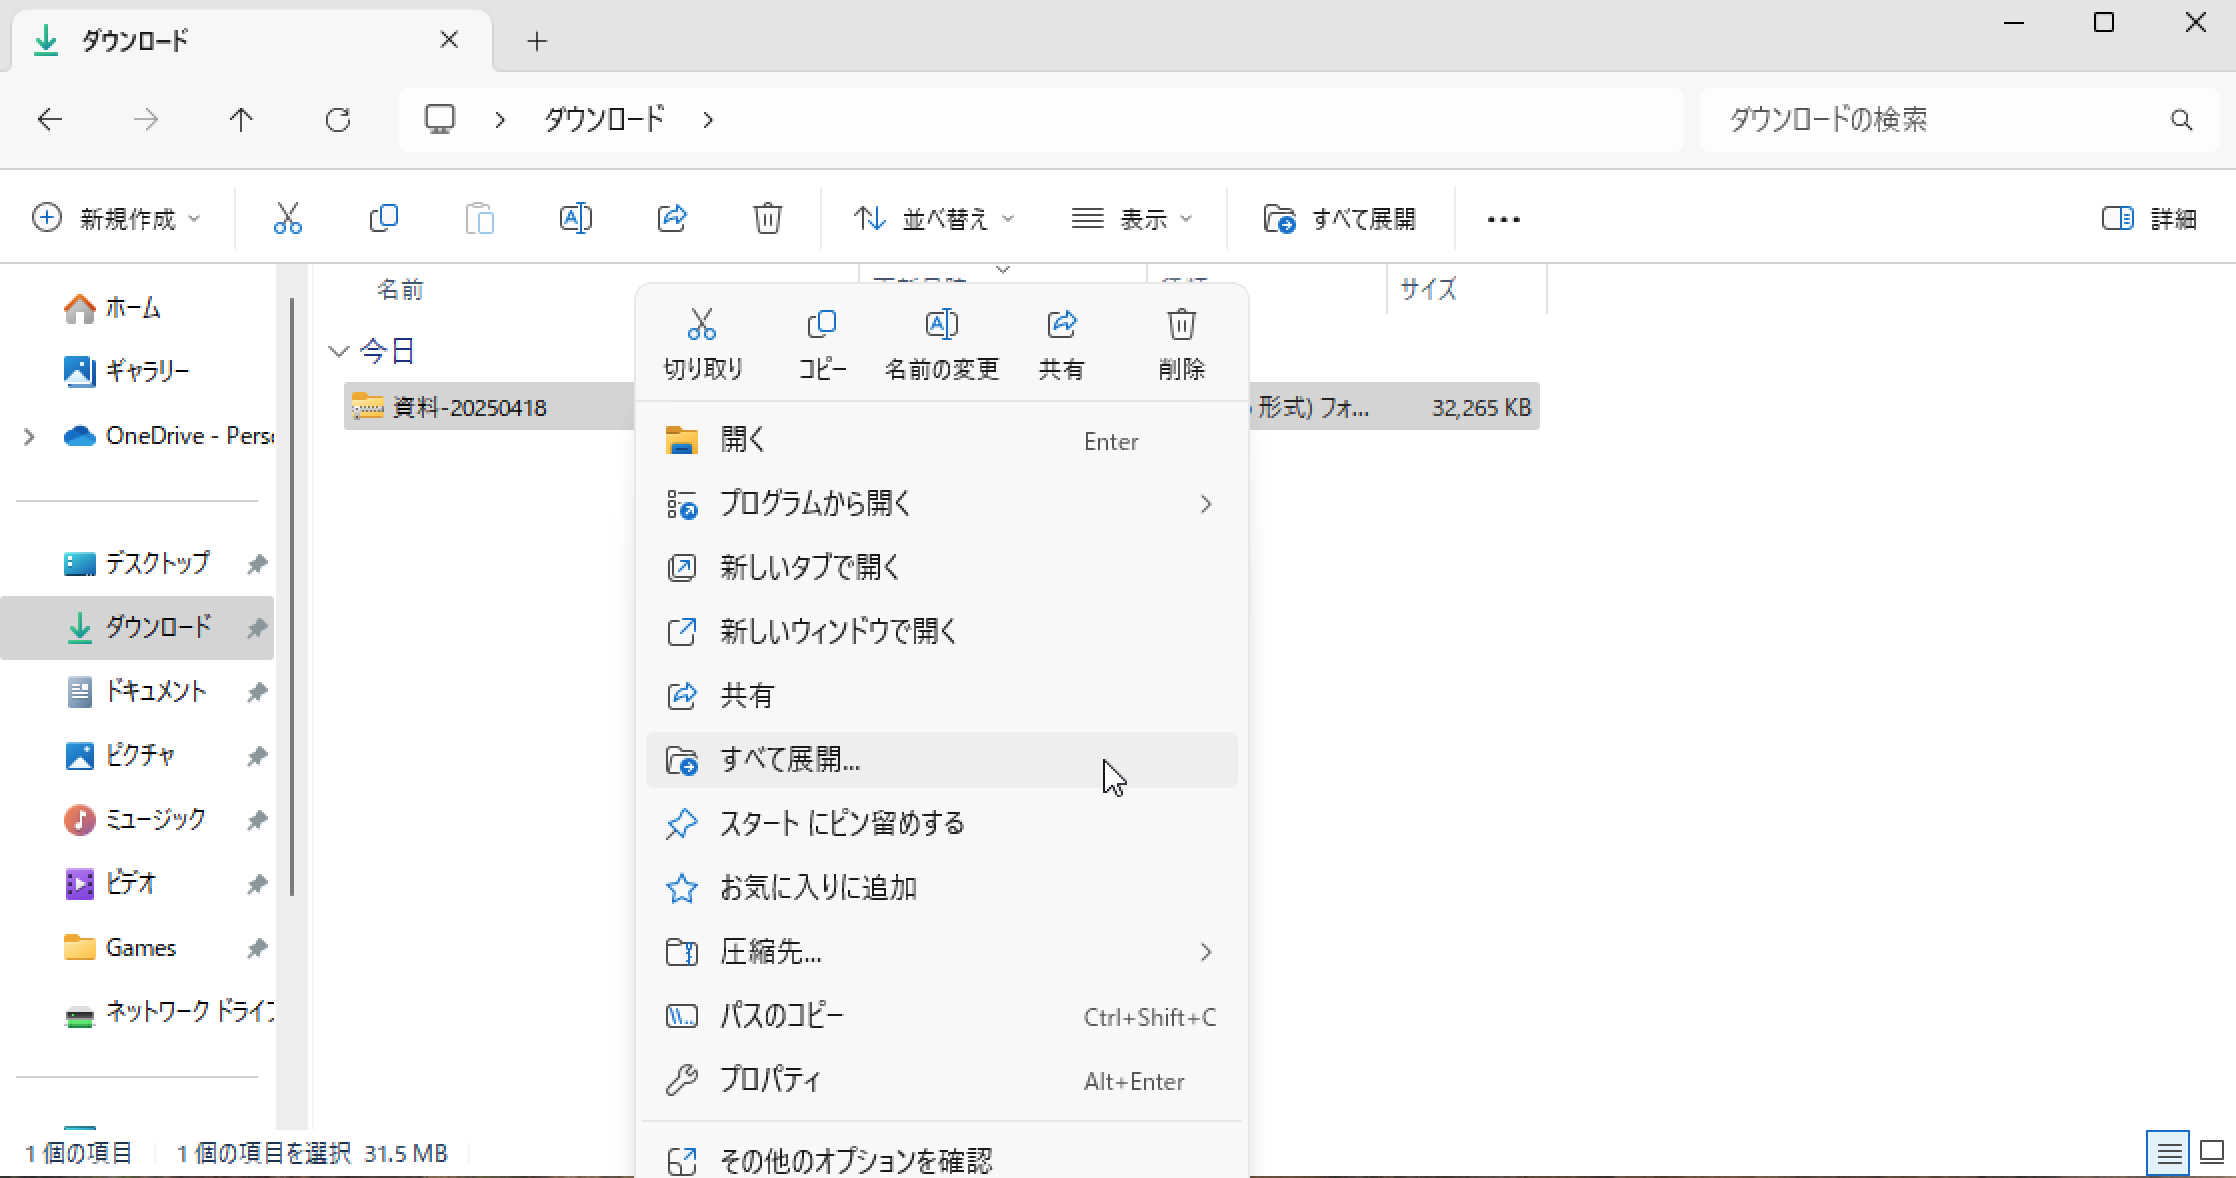Expand the chevron after ダウンロード breadcrumb

tap(708, 120)
